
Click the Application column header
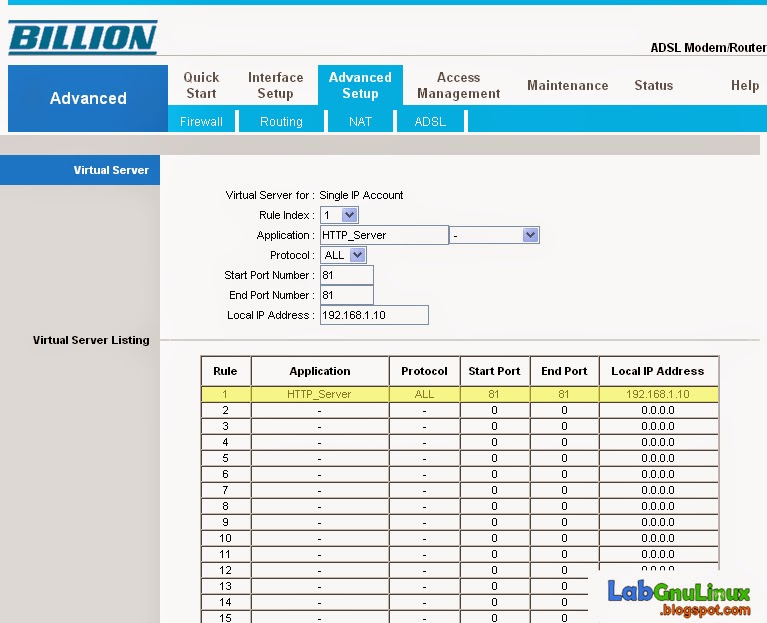tap(319, 371)
